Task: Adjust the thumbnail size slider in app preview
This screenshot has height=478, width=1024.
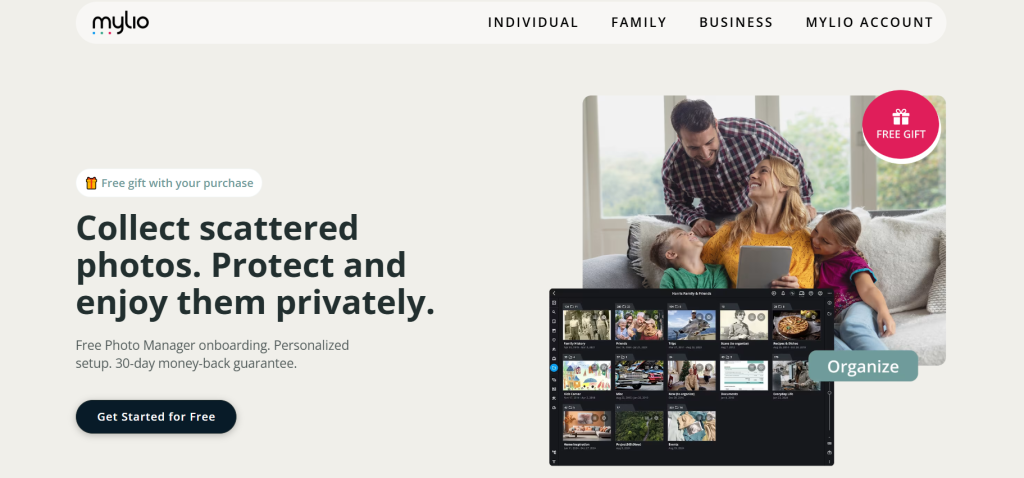Action: point(829,392)
